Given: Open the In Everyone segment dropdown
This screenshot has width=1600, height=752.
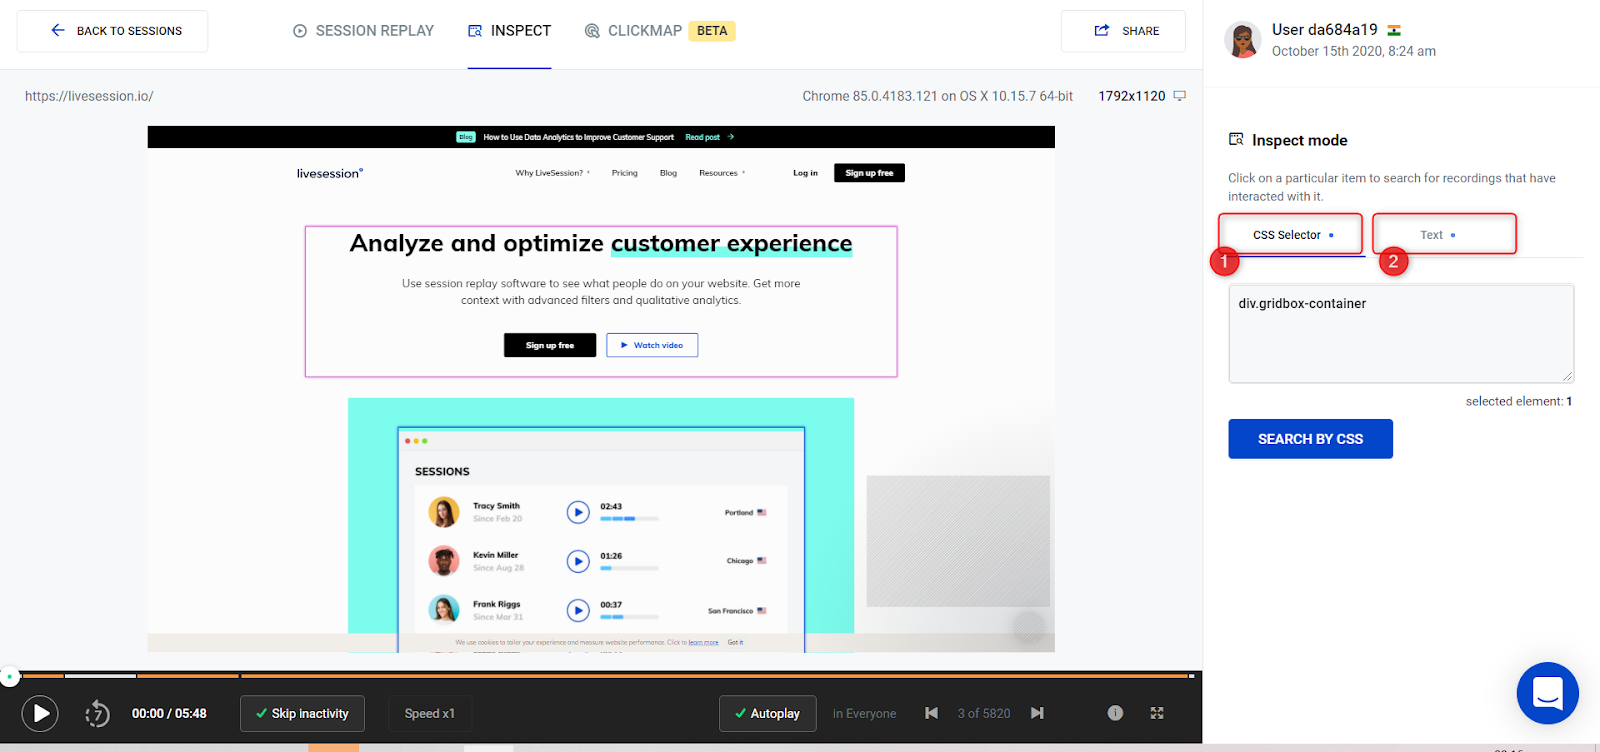Looking at the screenshot, I should (x=864, y=714).
